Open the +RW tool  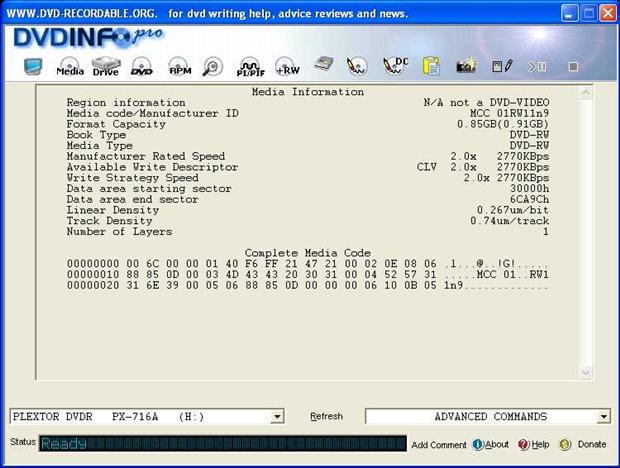(x=287, y=66)
